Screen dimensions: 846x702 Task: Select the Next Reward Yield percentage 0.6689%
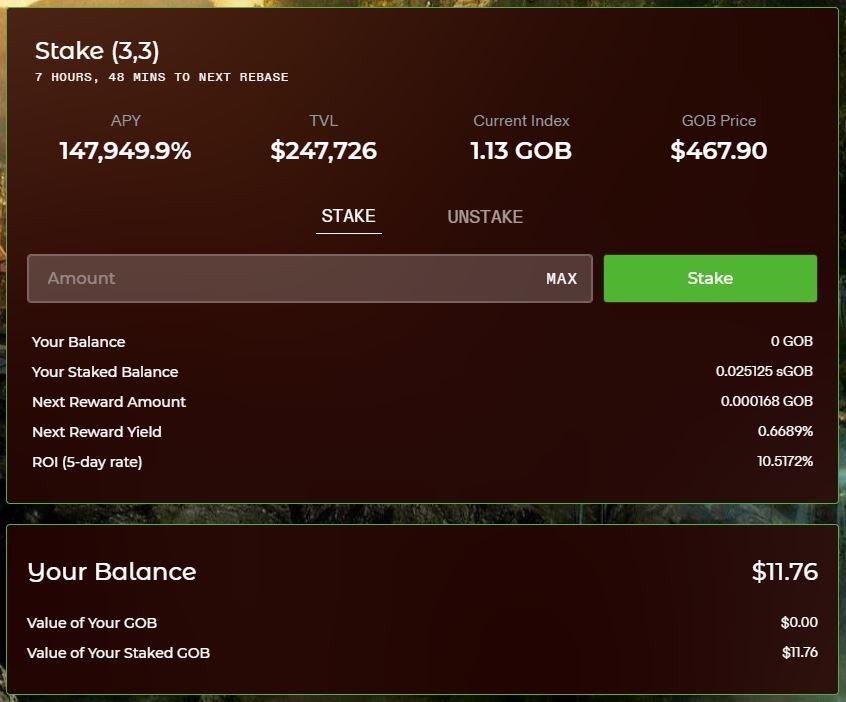coord(785,431)
